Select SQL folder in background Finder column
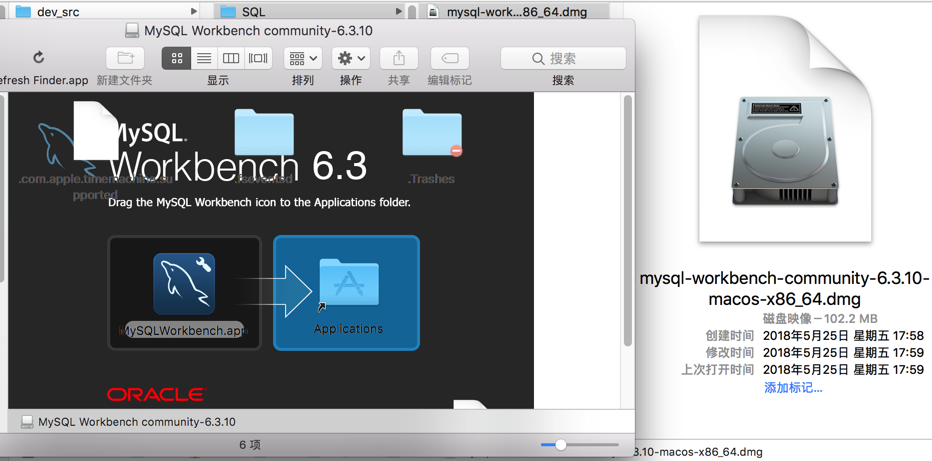Viewport: 932px width, 461px height. pos(253,11)
